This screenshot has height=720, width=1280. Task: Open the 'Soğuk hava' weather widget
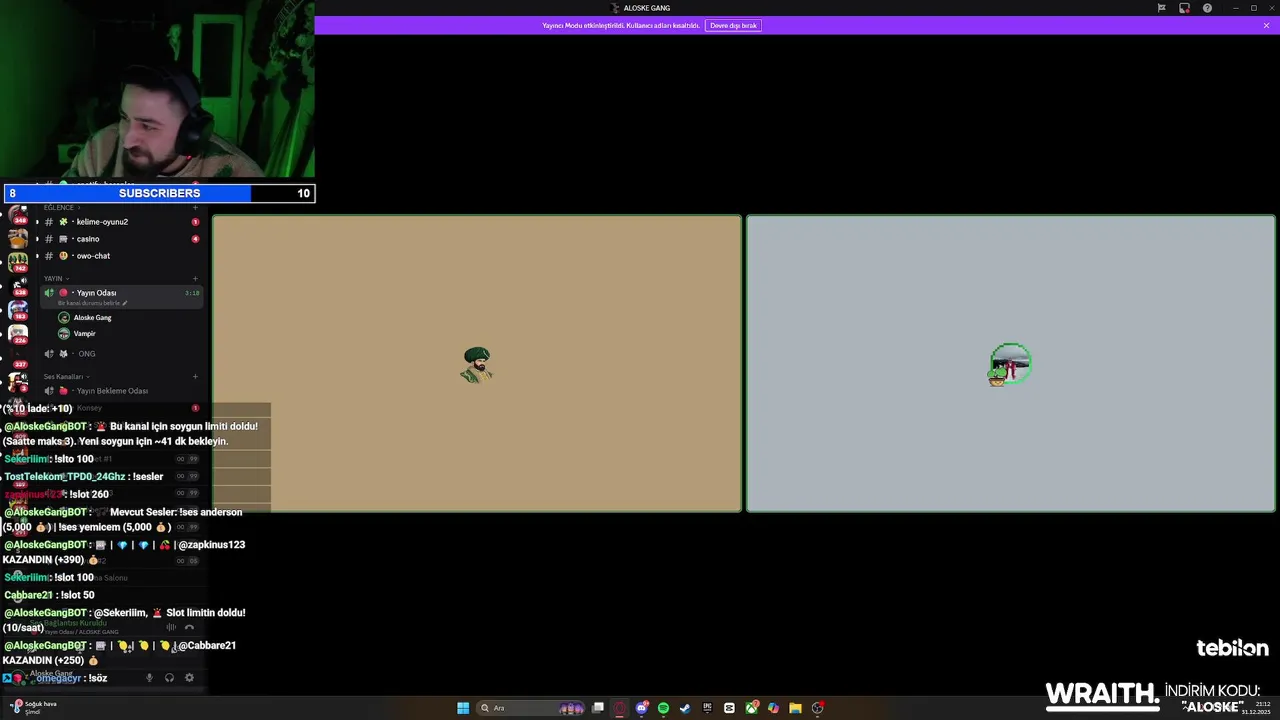click(34, 707)
